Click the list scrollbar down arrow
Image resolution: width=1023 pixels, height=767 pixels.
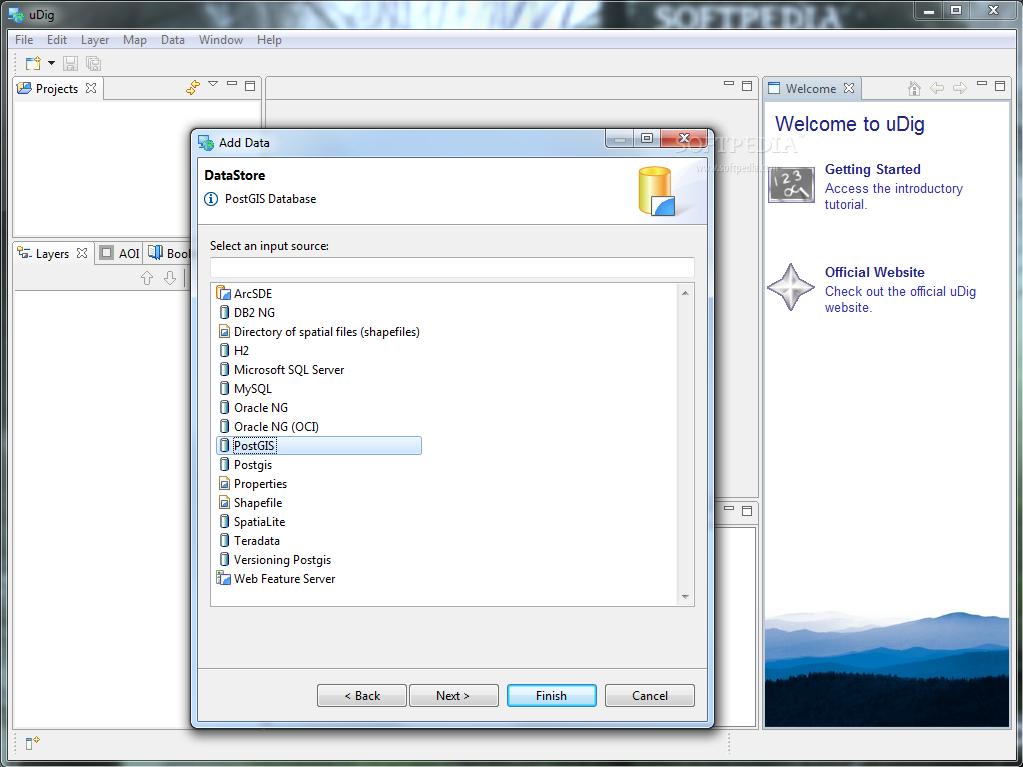pyautogui.click(x=685, y=596)
